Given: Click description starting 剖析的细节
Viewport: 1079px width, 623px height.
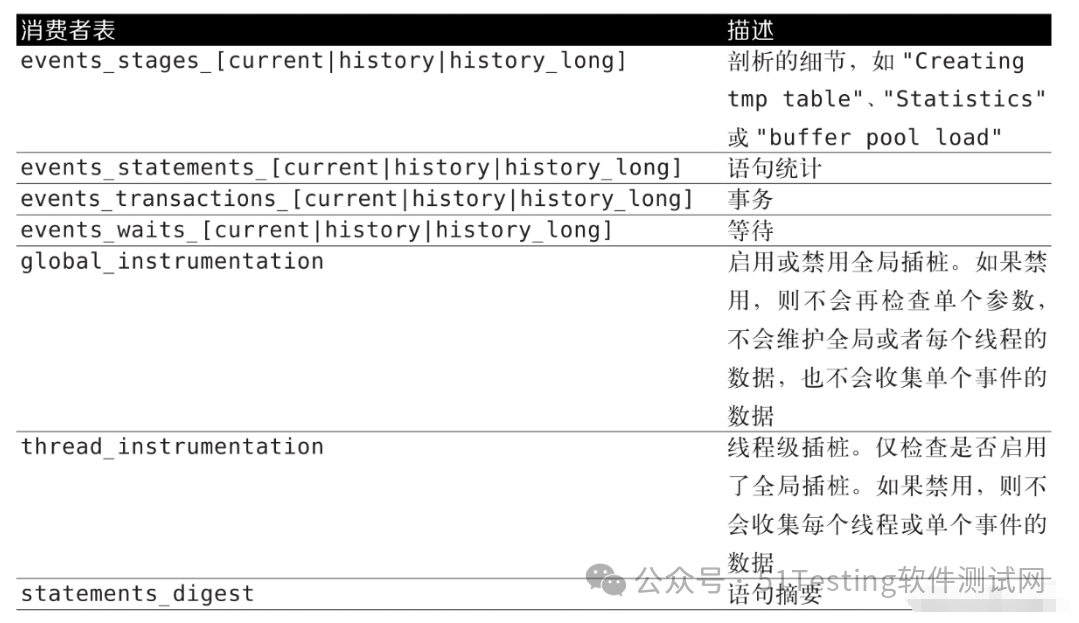Looking at the screenshot, I should [x=887, y=99].
